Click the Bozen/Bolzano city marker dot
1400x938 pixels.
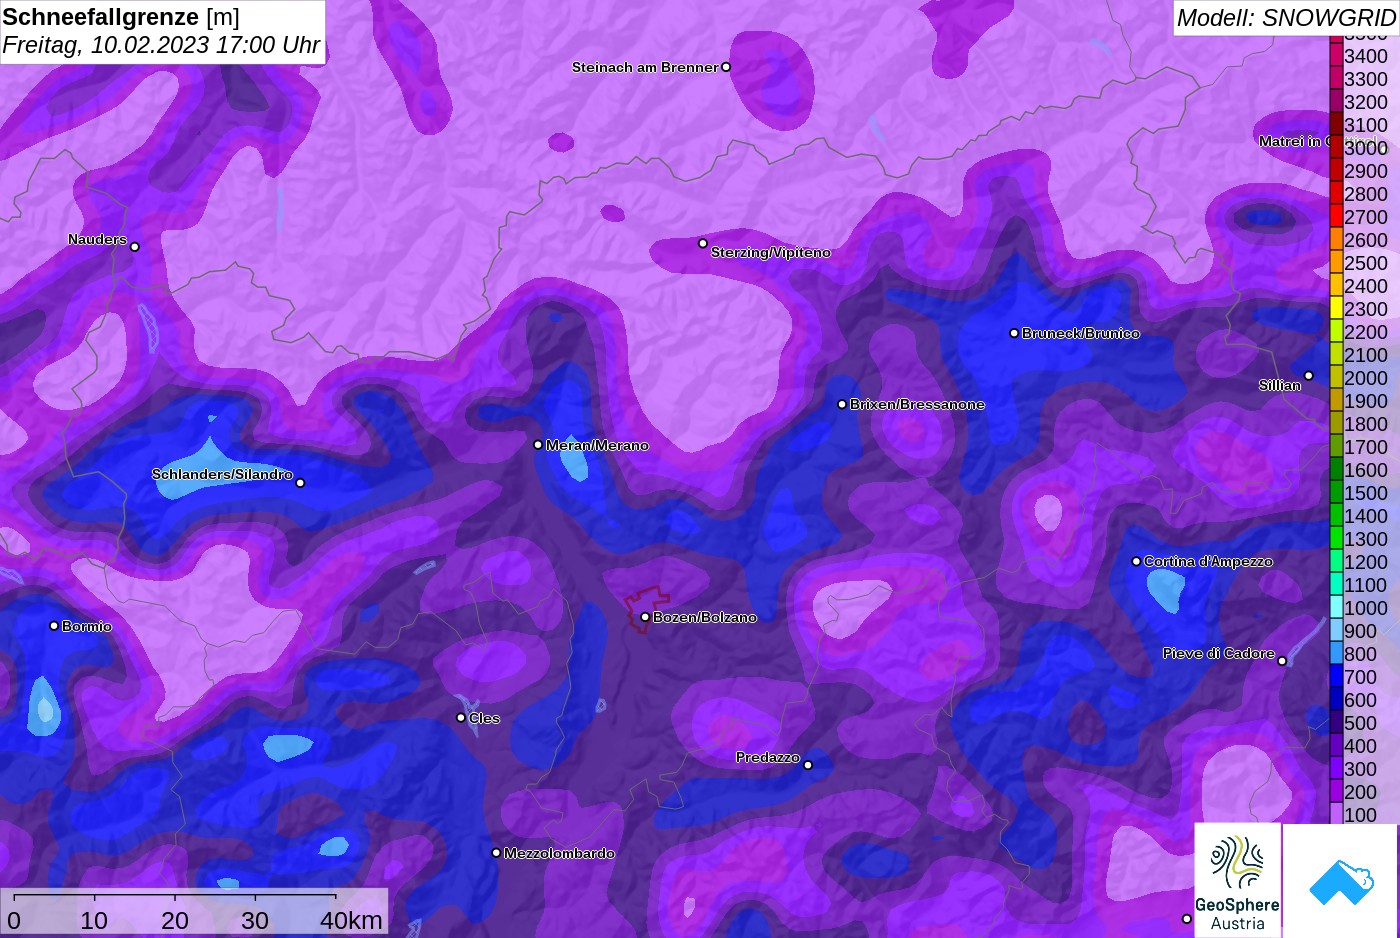tap(645, 617)
